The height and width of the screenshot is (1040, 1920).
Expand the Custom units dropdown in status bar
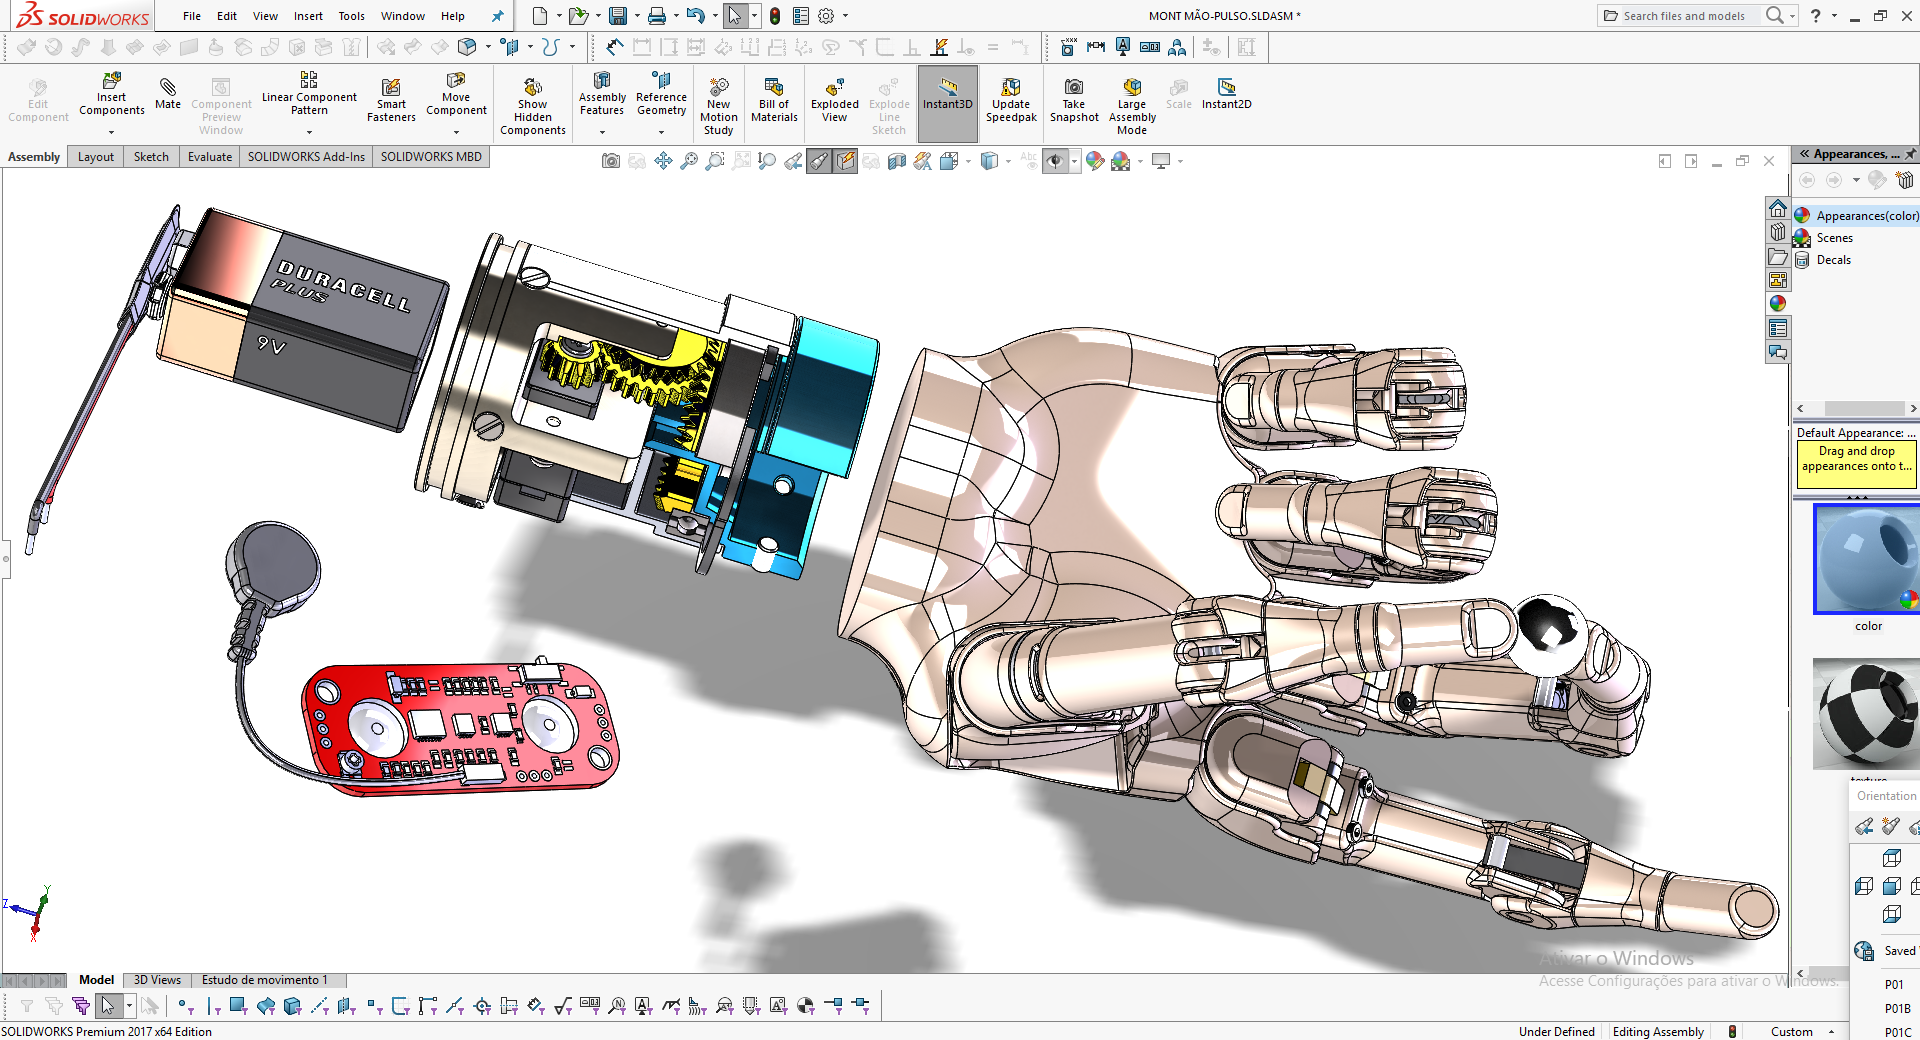[1832, 1031]
